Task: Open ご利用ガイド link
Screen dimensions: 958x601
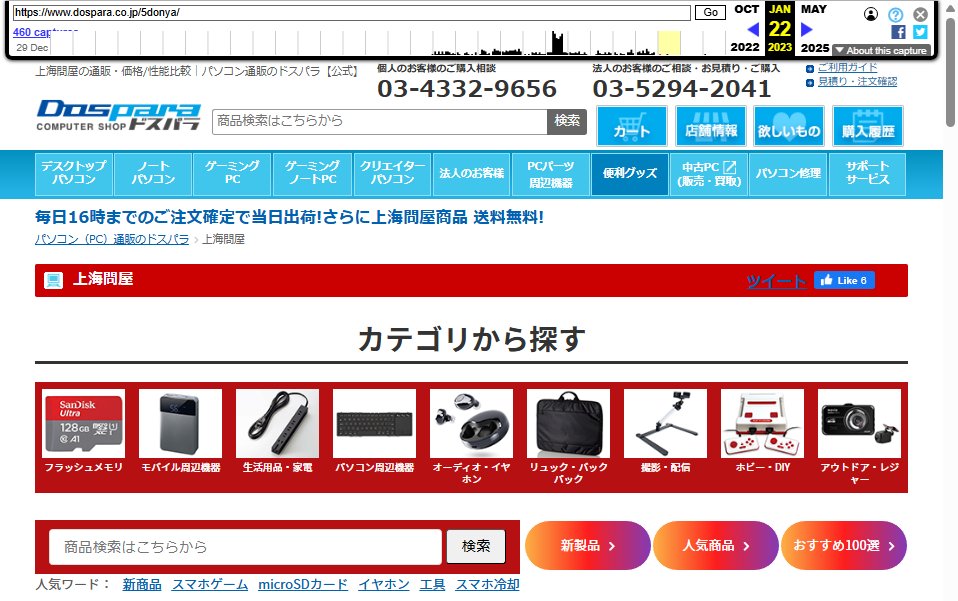Action: [847, 67]
